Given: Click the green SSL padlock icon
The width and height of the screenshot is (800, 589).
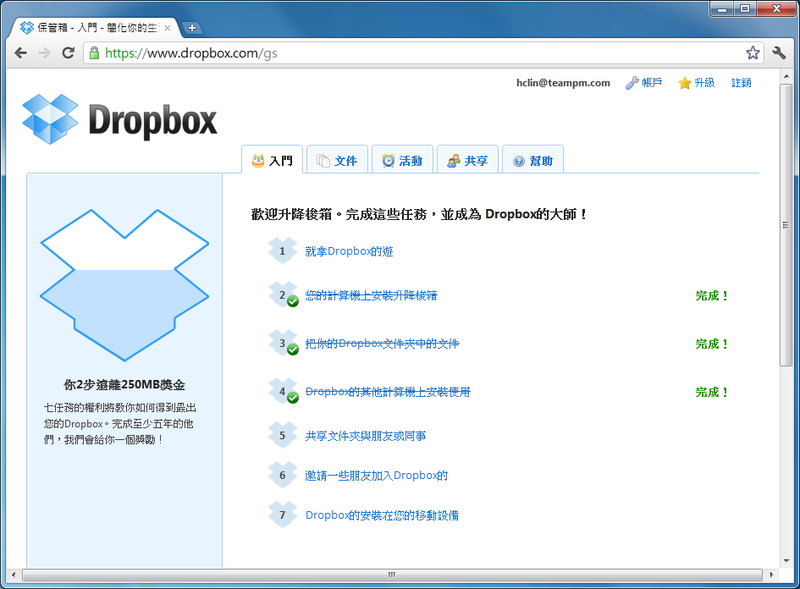Looking at the screenshot, I should point(94,53).
